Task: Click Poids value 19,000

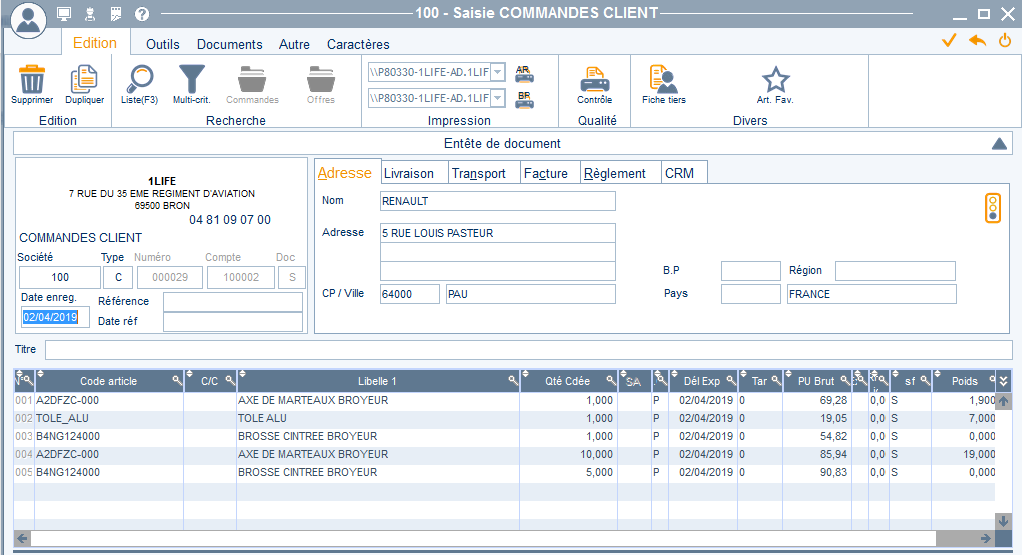Action: [980, 454]
